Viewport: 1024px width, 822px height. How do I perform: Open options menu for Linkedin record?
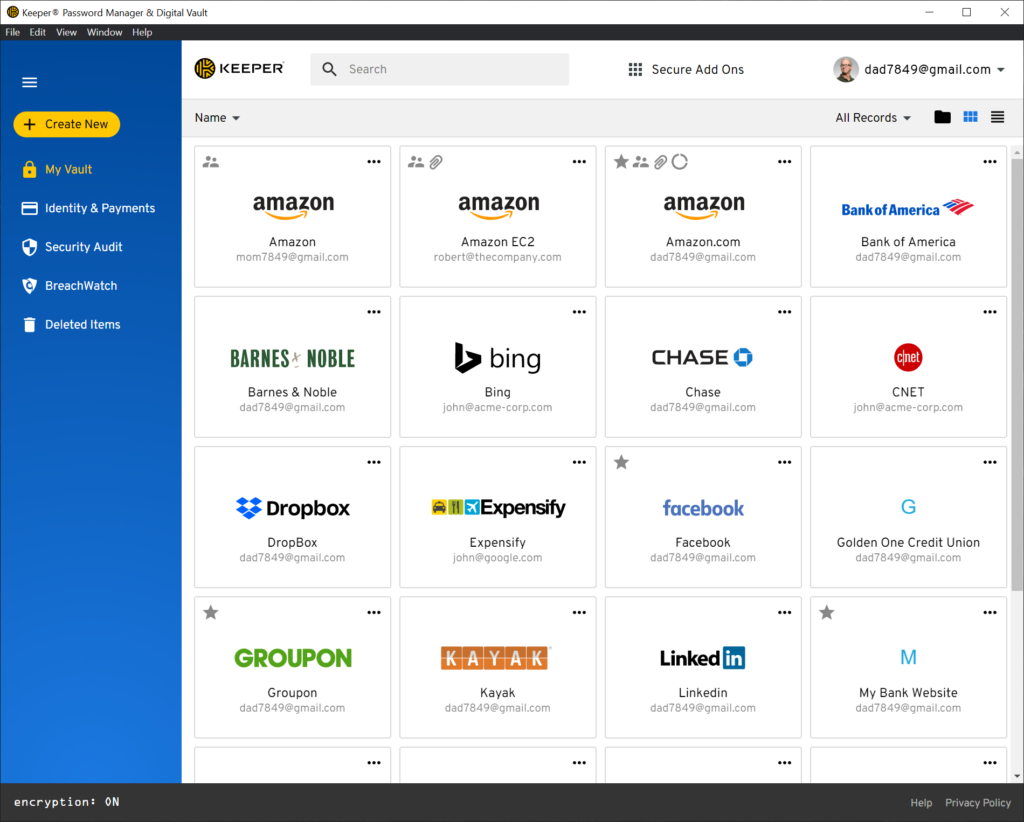click(784, 612)
